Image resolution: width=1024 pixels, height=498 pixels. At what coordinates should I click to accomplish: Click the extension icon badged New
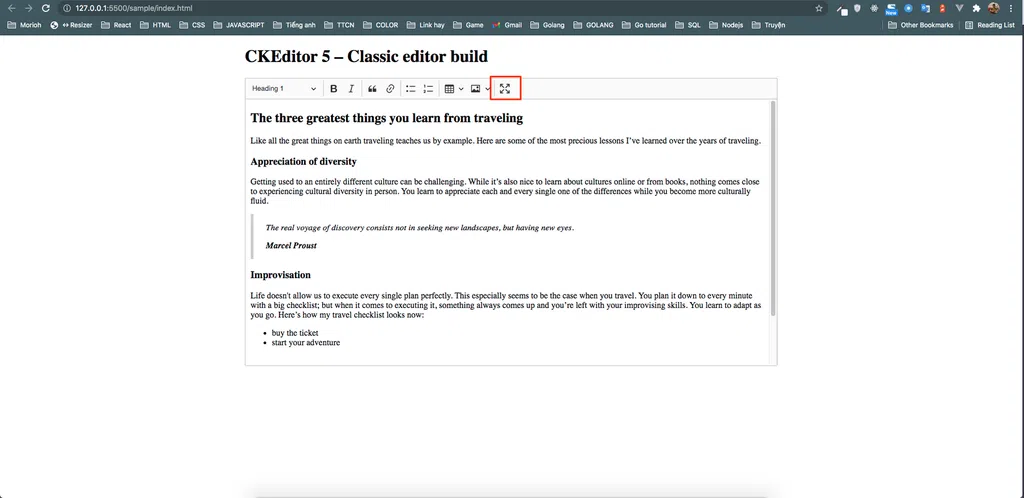[891, 9]
